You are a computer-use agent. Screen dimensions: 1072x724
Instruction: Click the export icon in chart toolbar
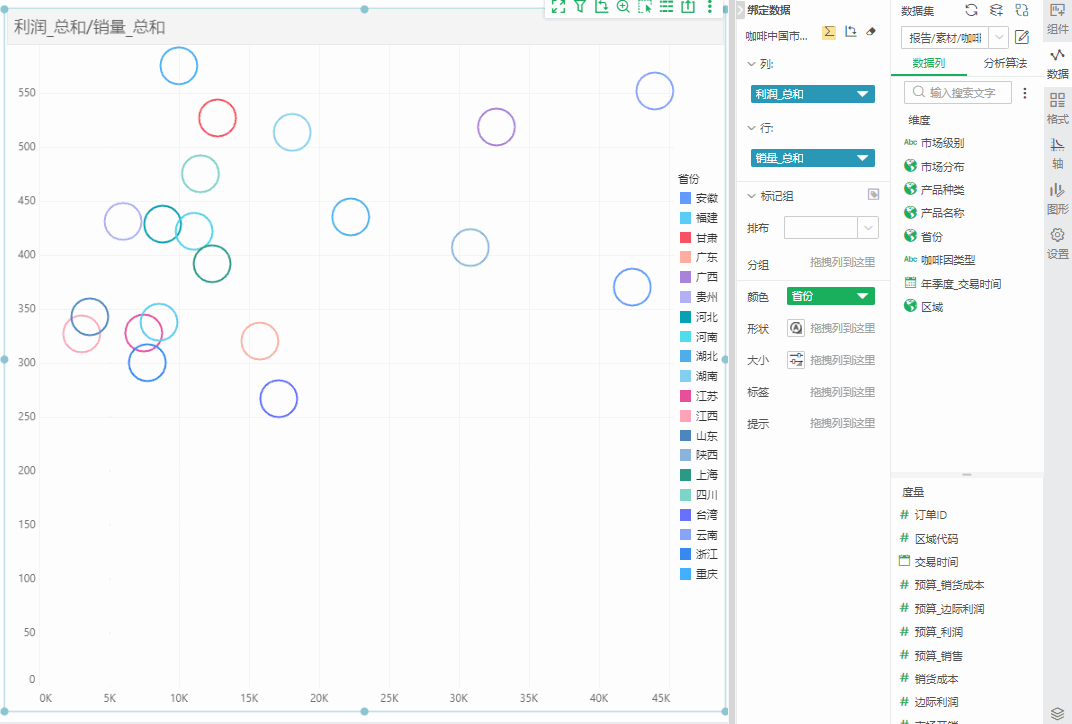(x=688, y=6)
